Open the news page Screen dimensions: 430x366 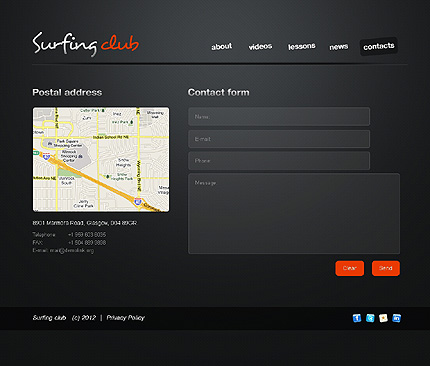coord(339,47)
